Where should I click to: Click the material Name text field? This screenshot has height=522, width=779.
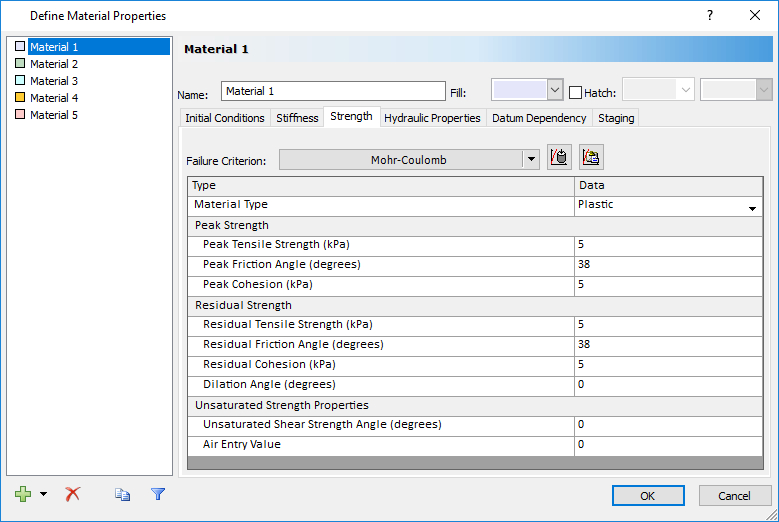[332, 92]
